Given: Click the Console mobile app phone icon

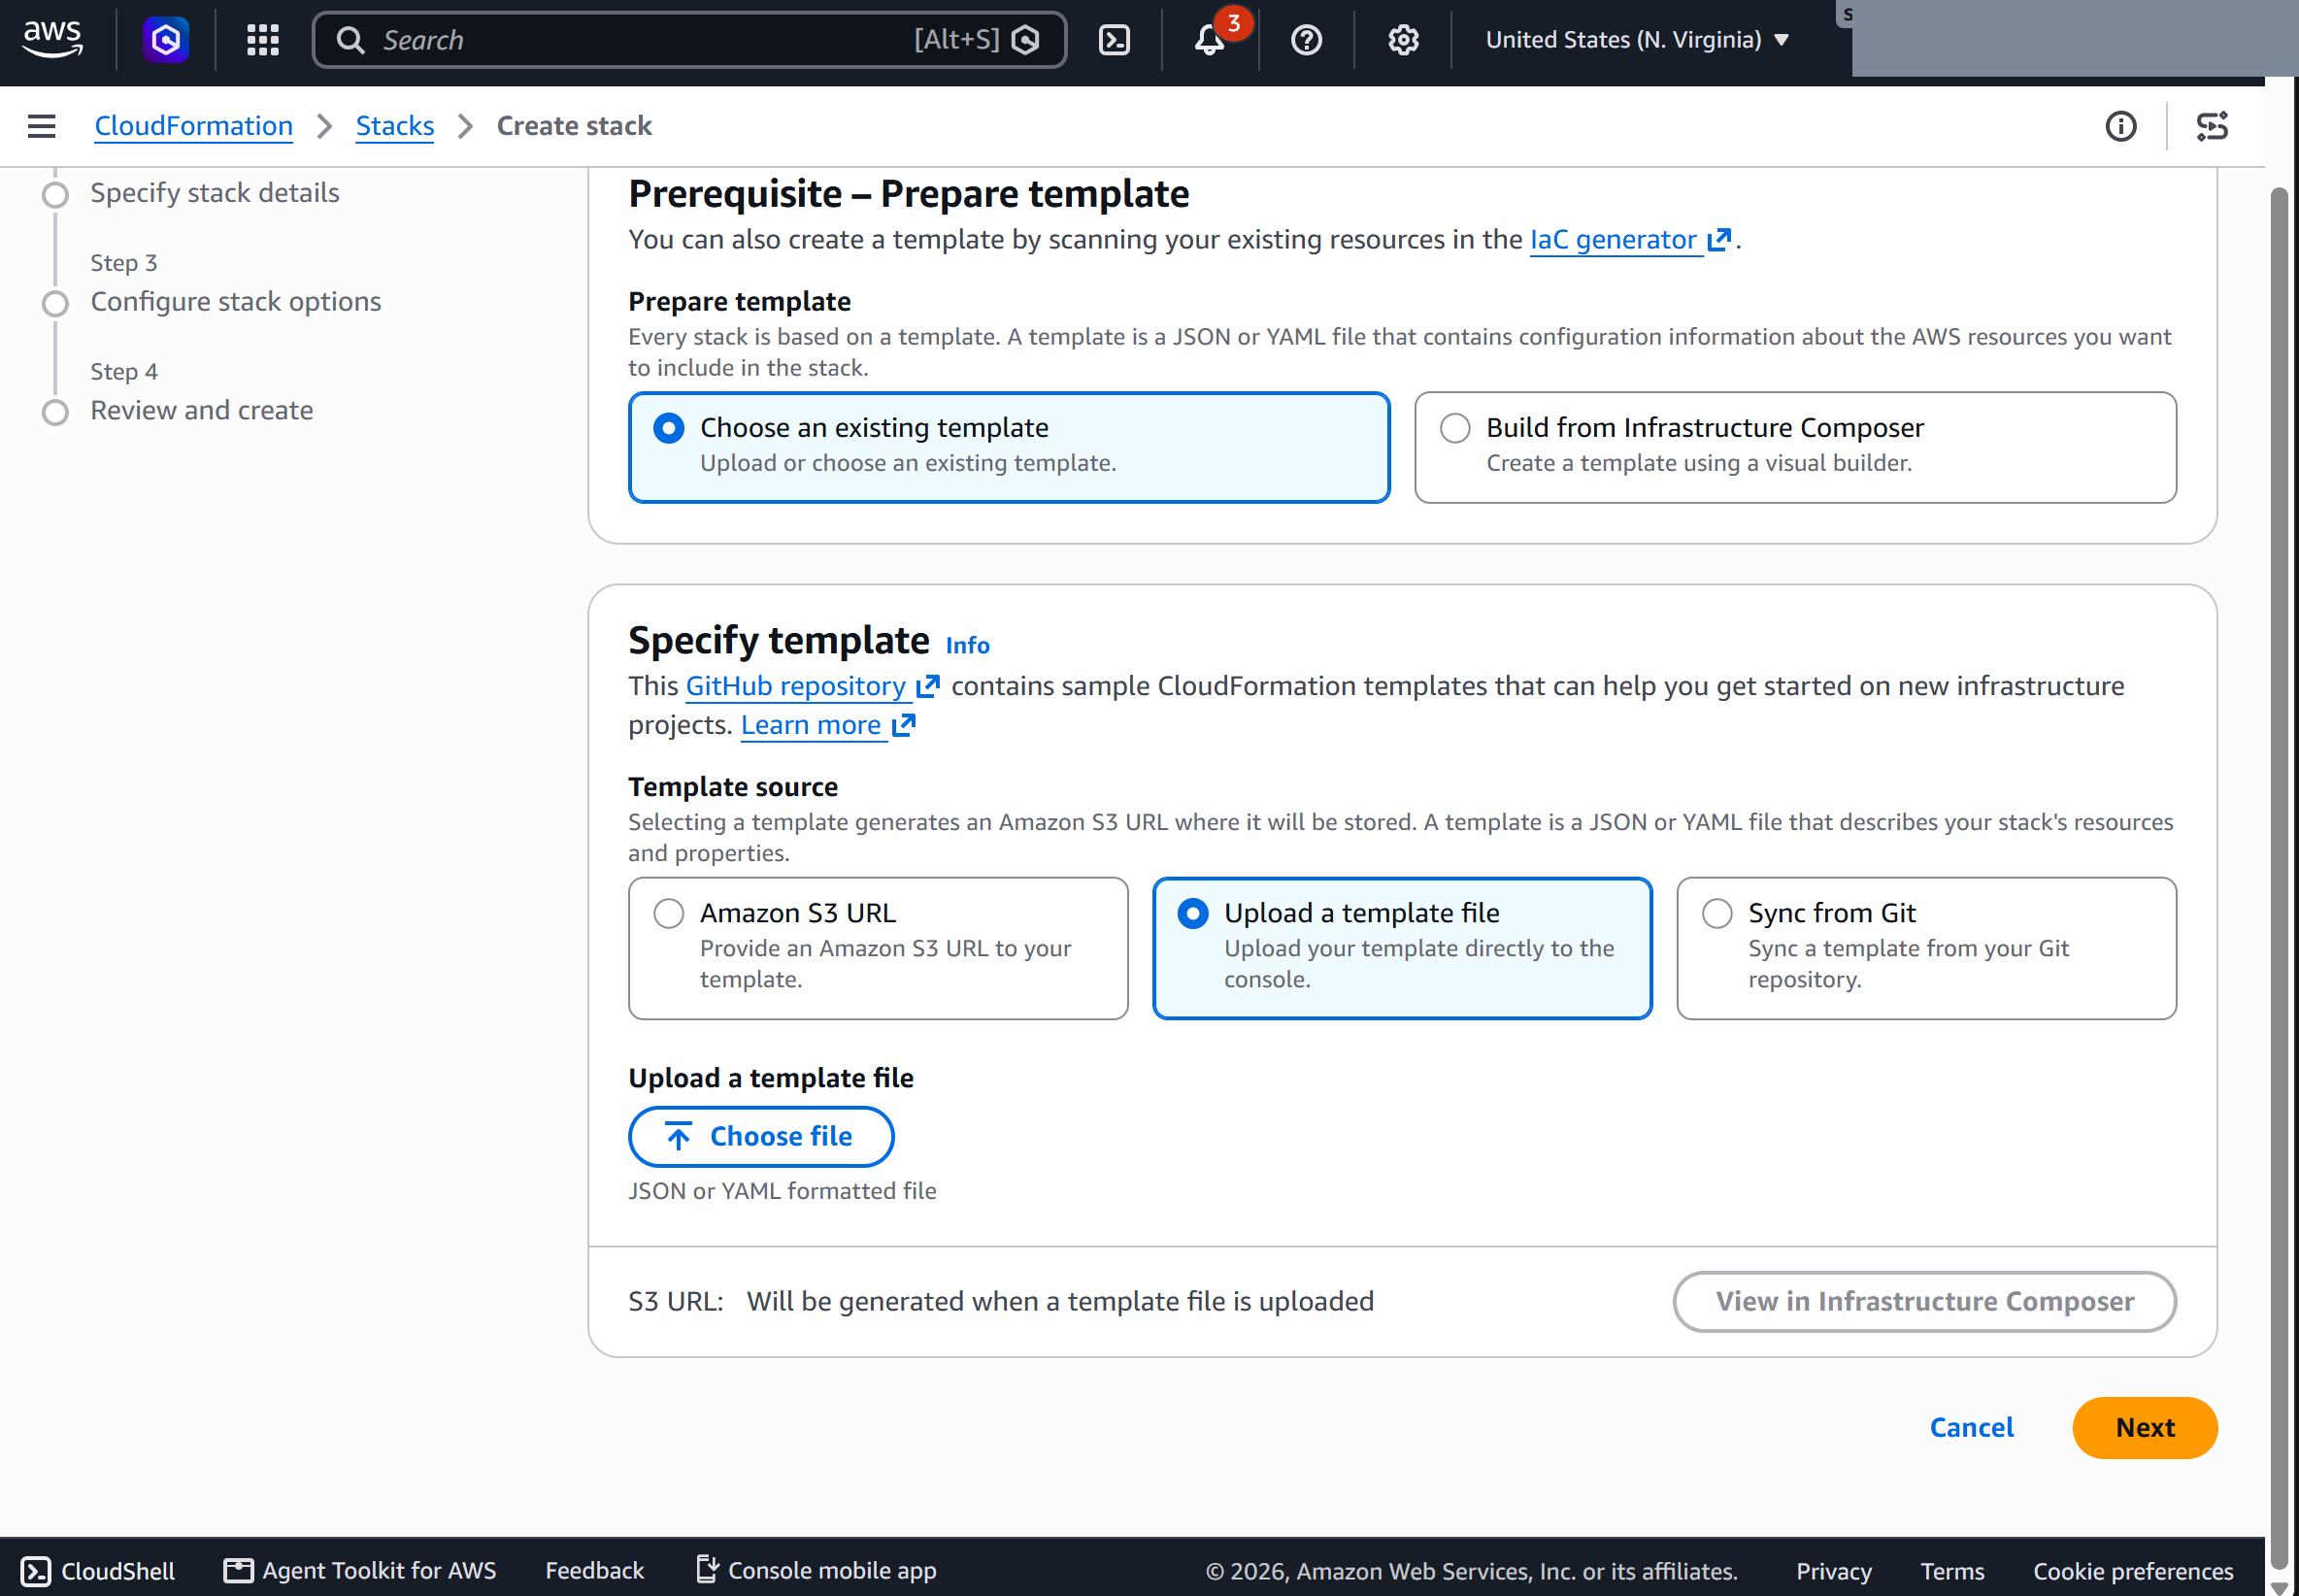Looking at the screenshot, I should coord(706,1569).
